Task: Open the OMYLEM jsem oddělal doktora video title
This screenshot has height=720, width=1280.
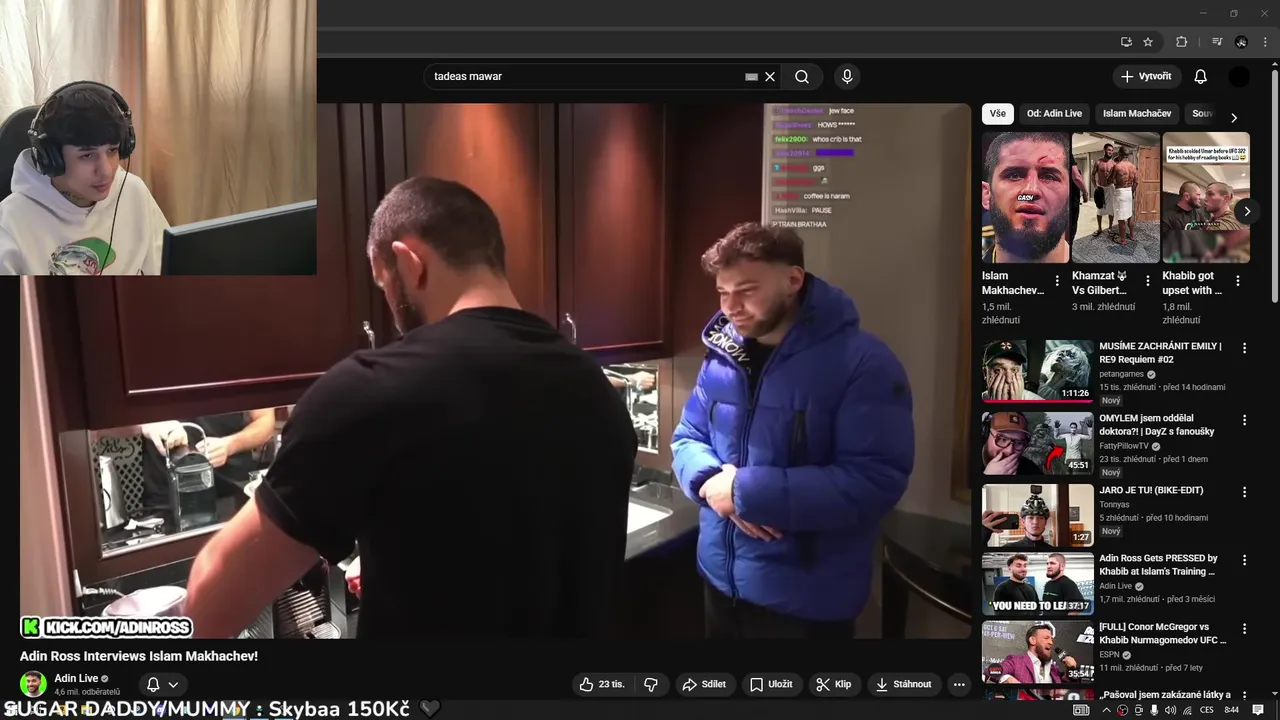Action: 1157,425
